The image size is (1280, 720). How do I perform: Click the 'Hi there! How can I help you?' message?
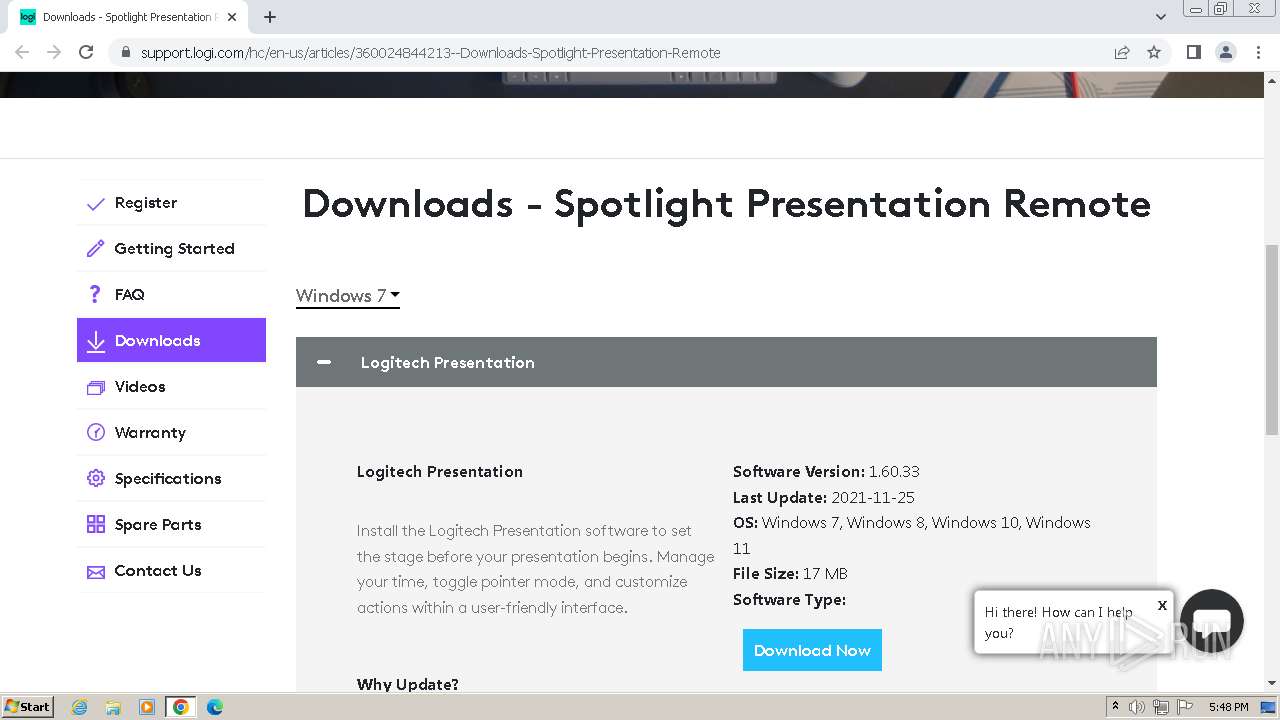tap(1058, 622)
